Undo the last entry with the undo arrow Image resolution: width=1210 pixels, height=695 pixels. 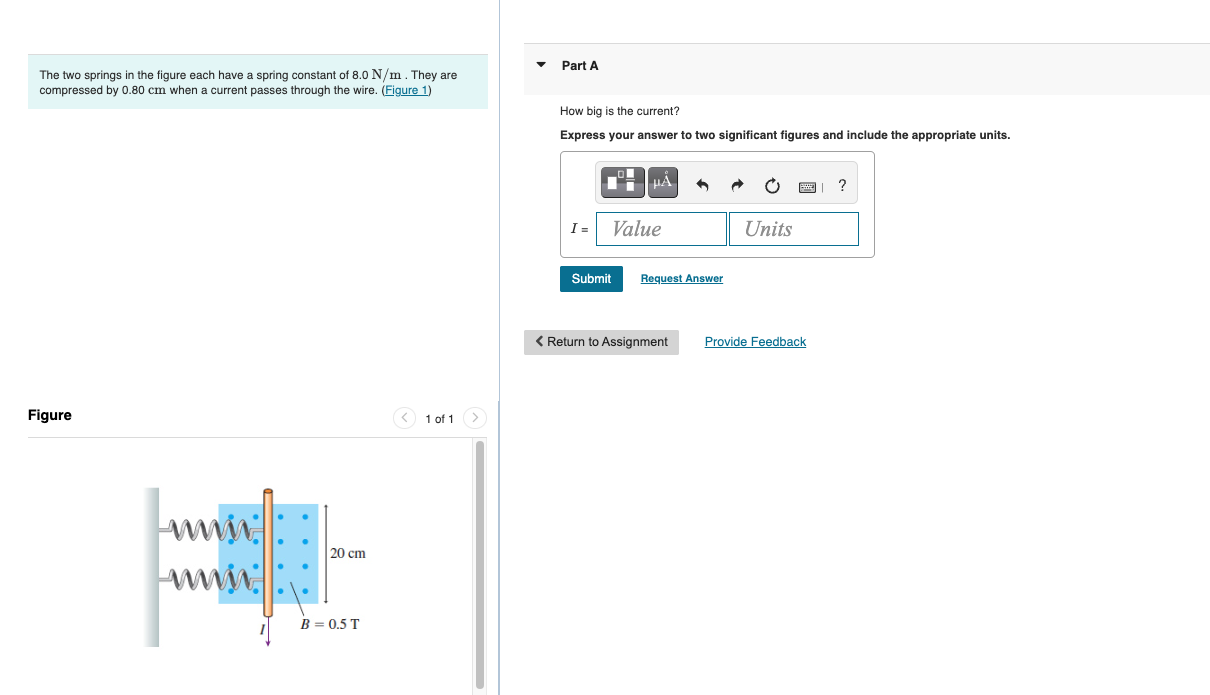tap(700, 184)
